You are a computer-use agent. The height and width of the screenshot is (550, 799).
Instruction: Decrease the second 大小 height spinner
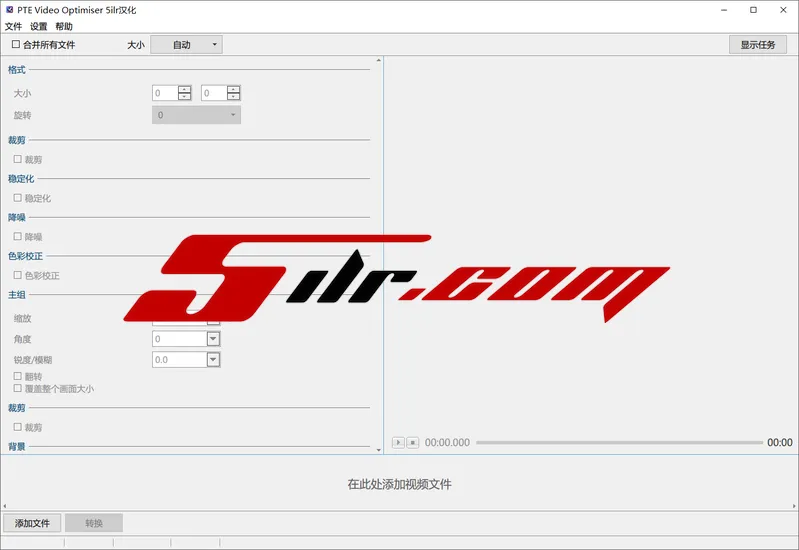pos(233,97)
